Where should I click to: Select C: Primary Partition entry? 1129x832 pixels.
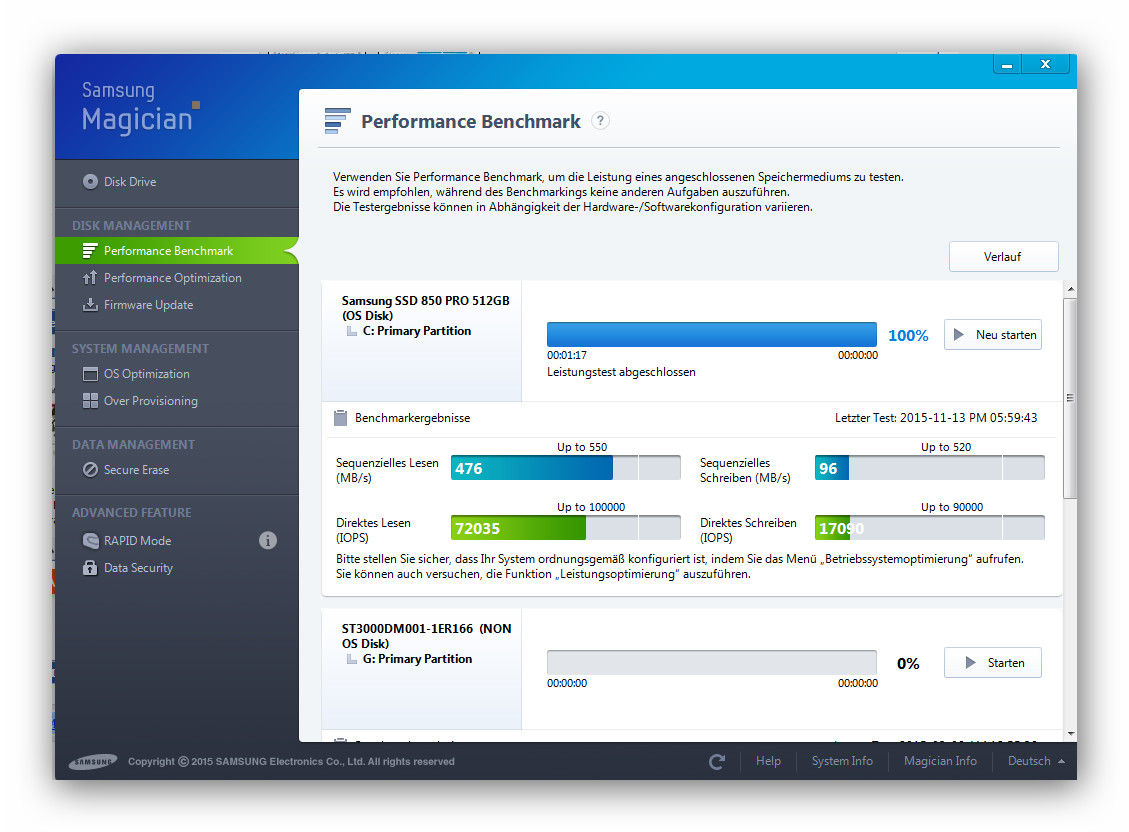tap(416, 331)
